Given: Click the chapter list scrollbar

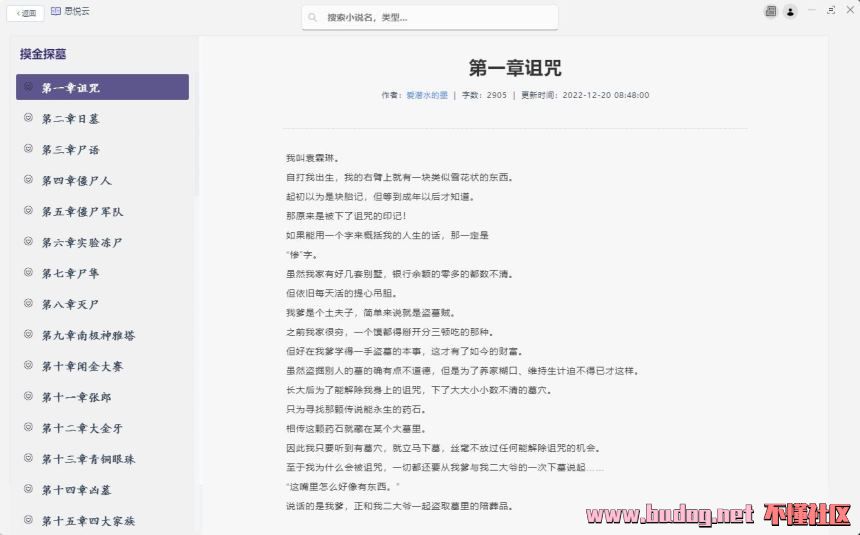Looking at the screenshot, I should click(196, 132).
